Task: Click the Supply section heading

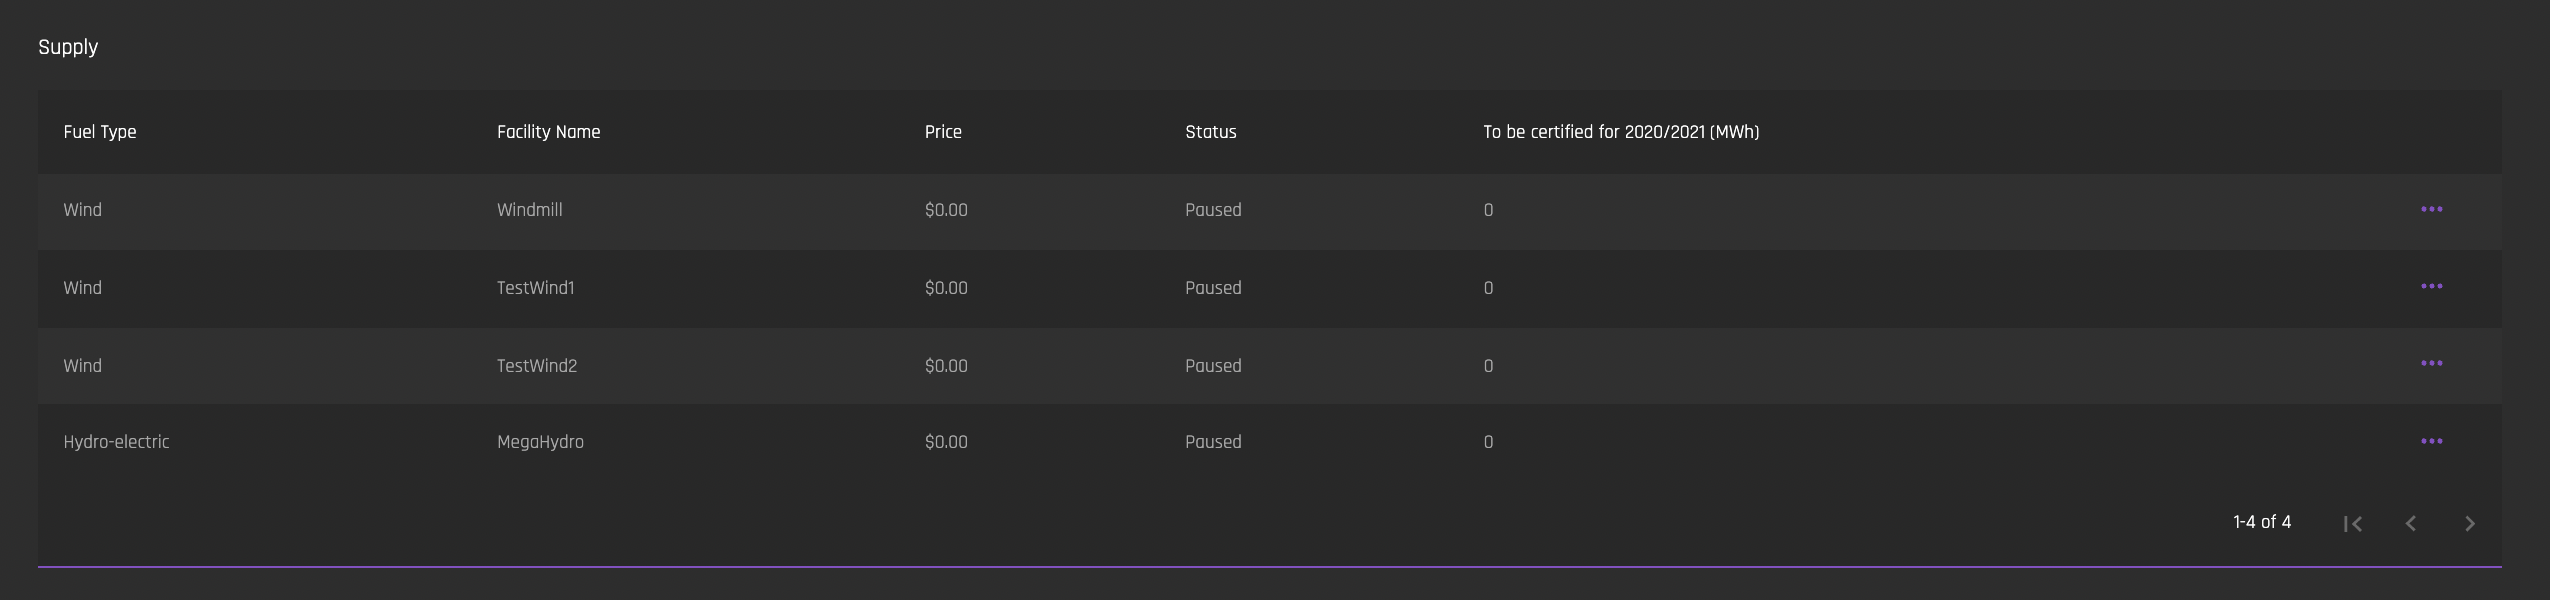Action: (x=68, y=47)
